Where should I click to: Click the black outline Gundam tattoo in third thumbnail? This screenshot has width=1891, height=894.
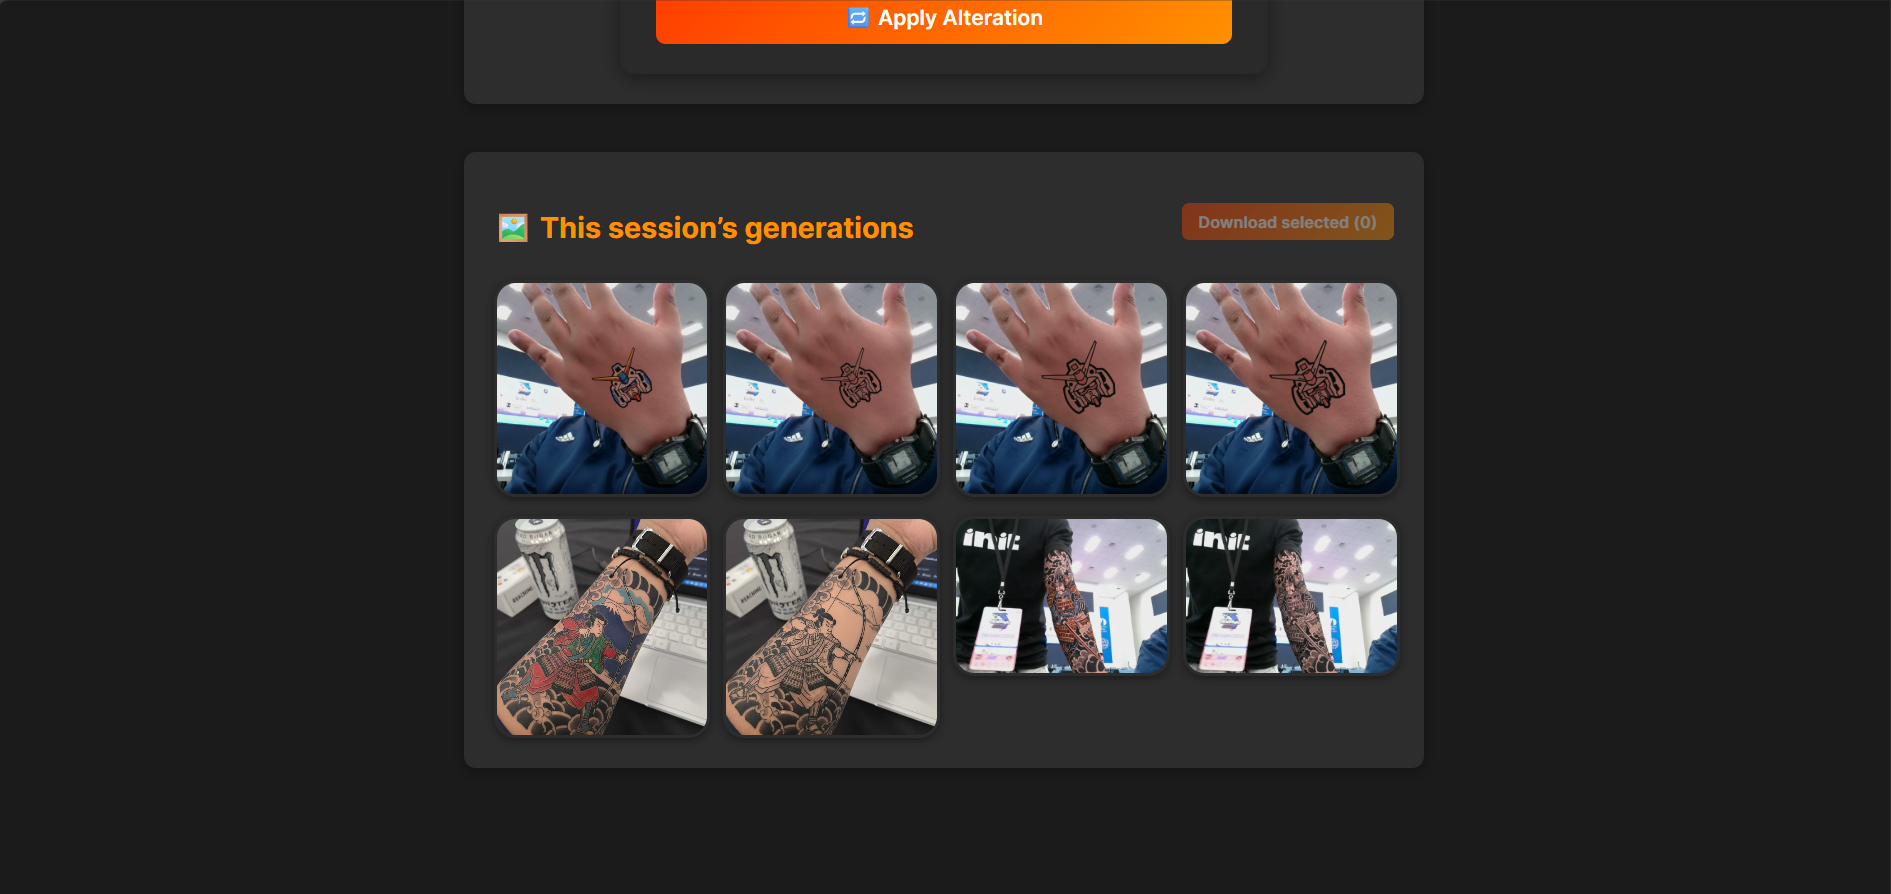pyautogui.click(x=1081, y=379)
